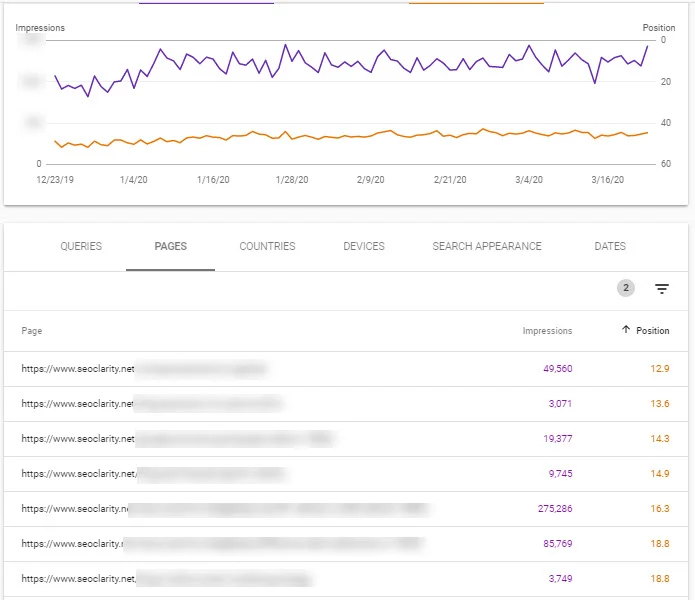The width and height of the screenshot is (695, 600).
Task: Open the Search Appearance tab
Action: [487, 246]
